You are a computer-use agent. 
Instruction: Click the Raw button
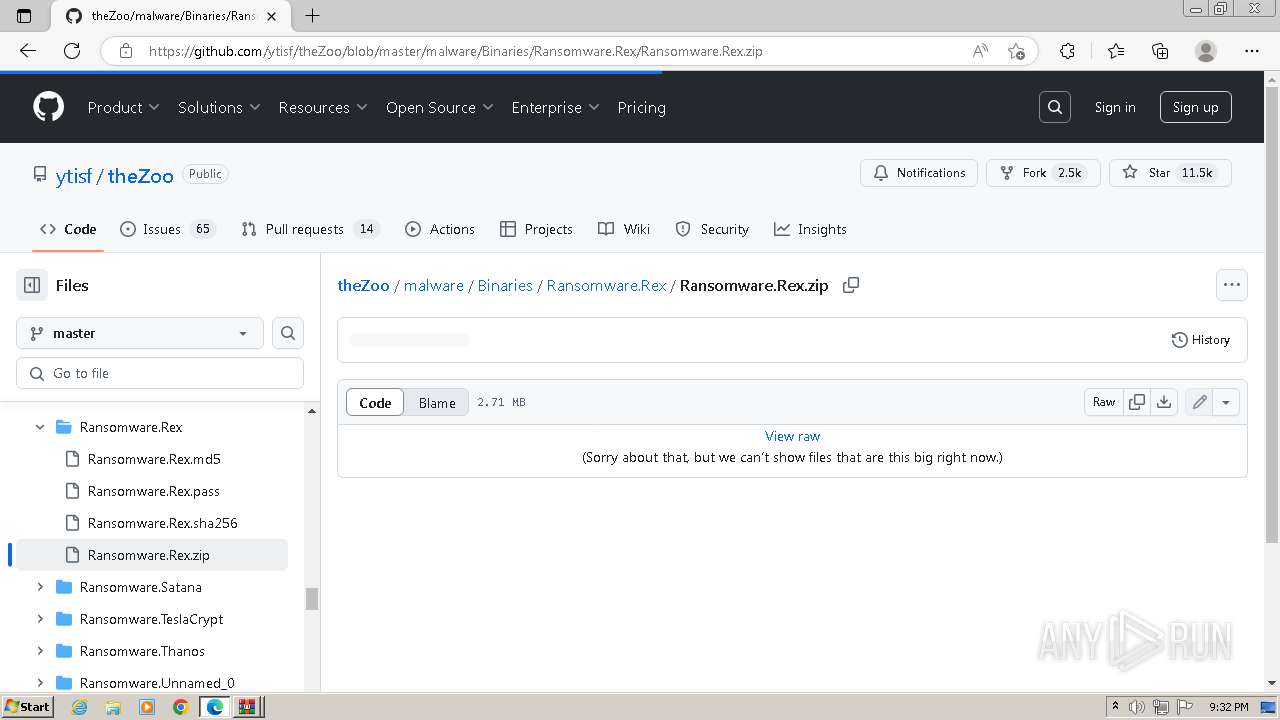pos(1104,402)
